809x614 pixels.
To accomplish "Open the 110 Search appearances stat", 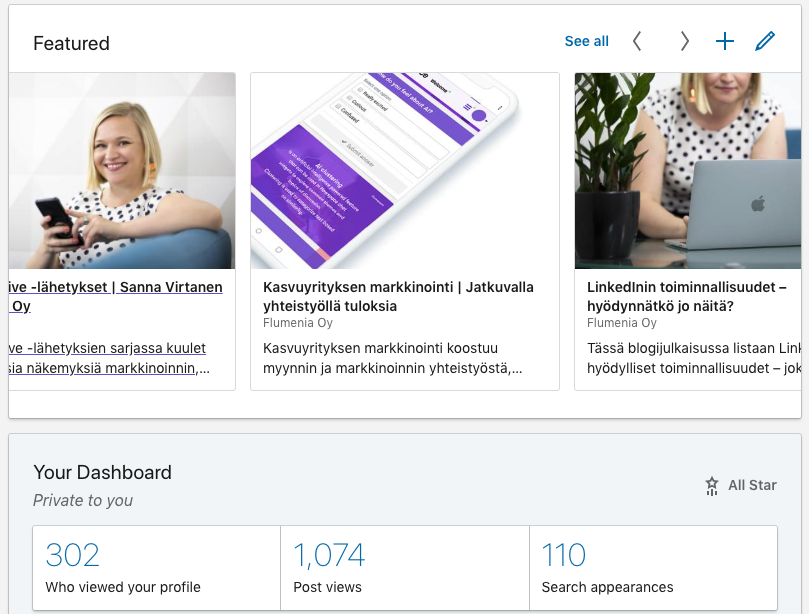I will pos(653,568).
